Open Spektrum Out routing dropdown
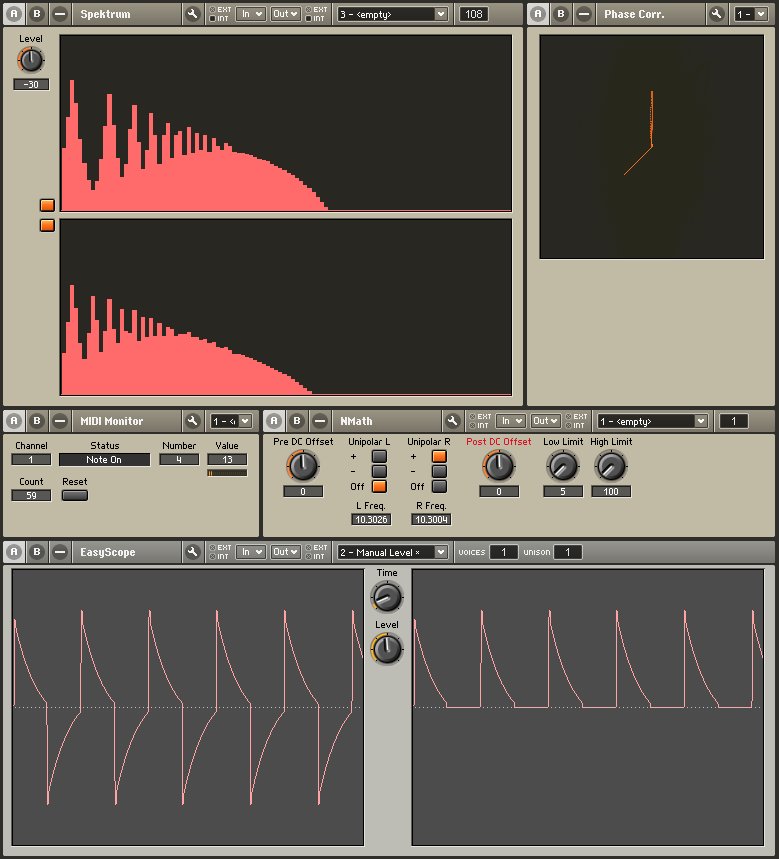Image resolution: width=779 pixels, height=859 pixels. [x=285, y=14]
